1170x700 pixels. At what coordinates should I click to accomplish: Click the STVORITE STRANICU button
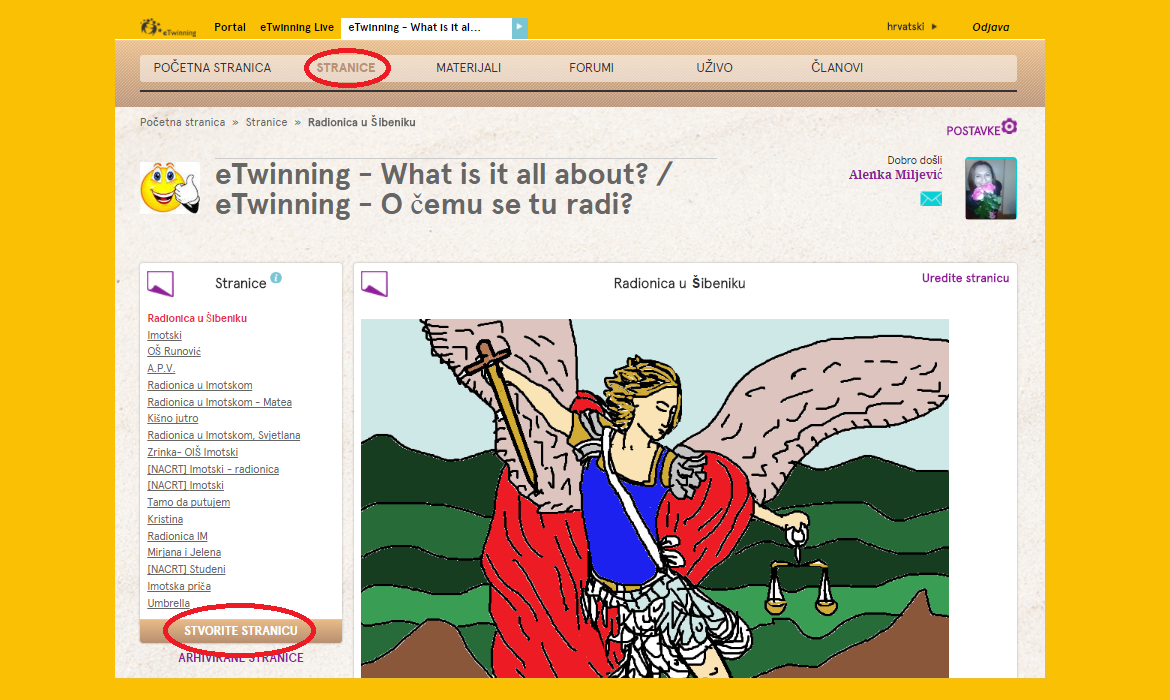tap(240, 631)
